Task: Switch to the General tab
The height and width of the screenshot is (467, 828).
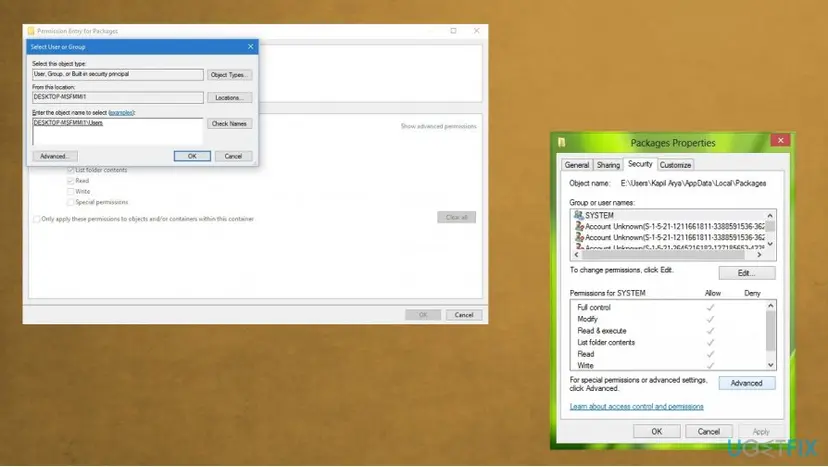Action: 577,165
